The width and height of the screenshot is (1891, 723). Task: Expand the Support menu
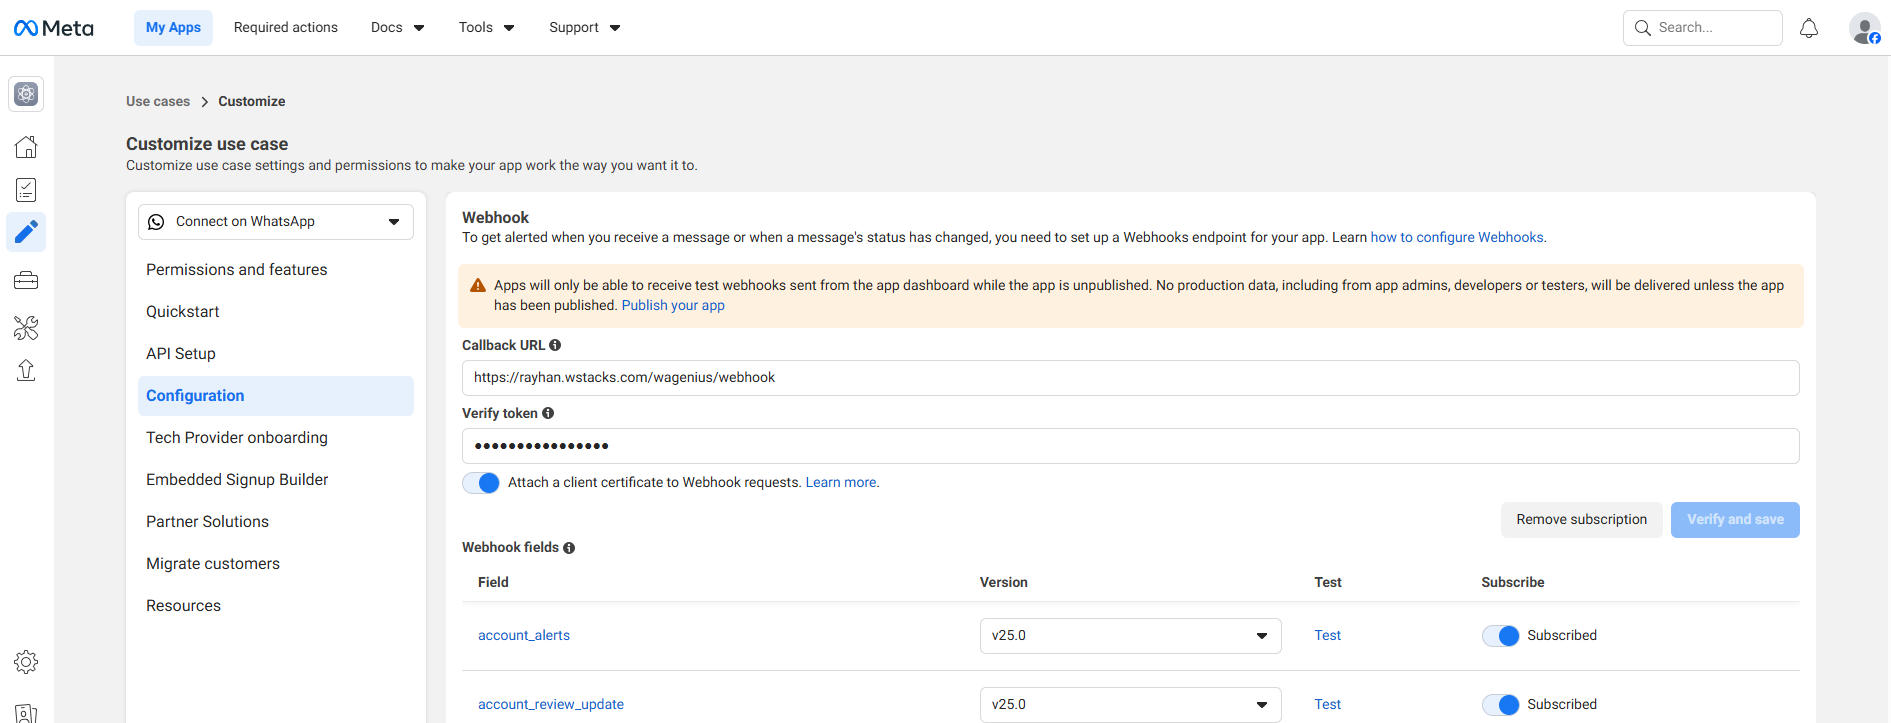pos(584,28)
